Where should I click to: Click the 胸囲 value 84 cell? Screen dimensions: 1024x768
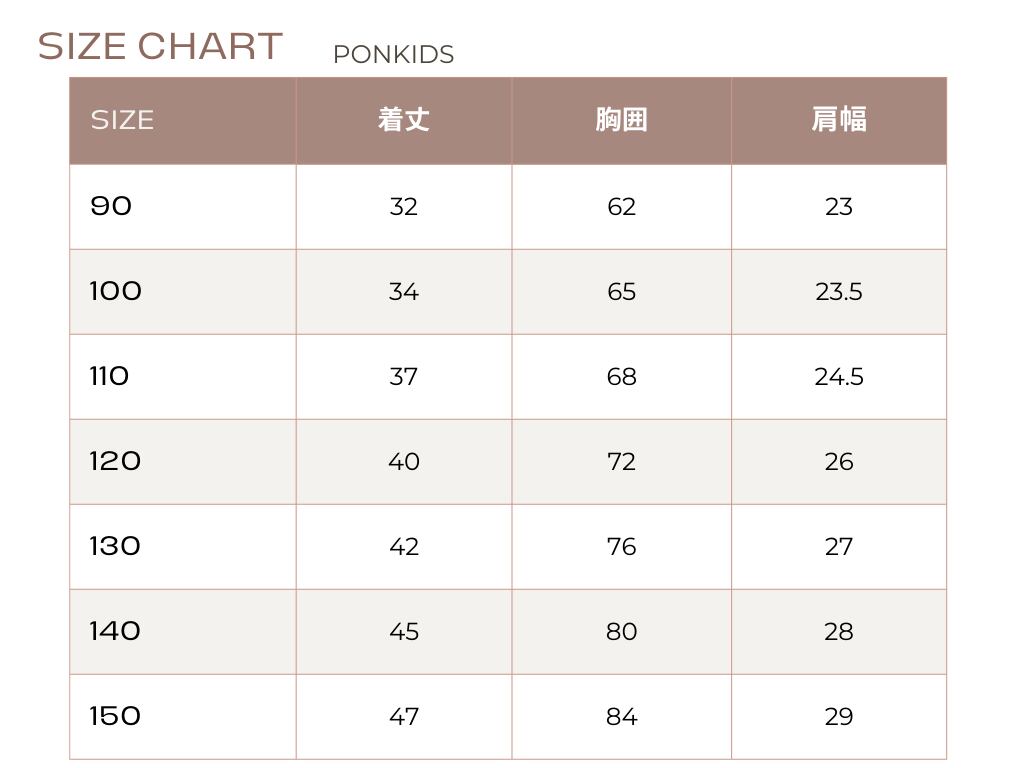coord(621,717)
